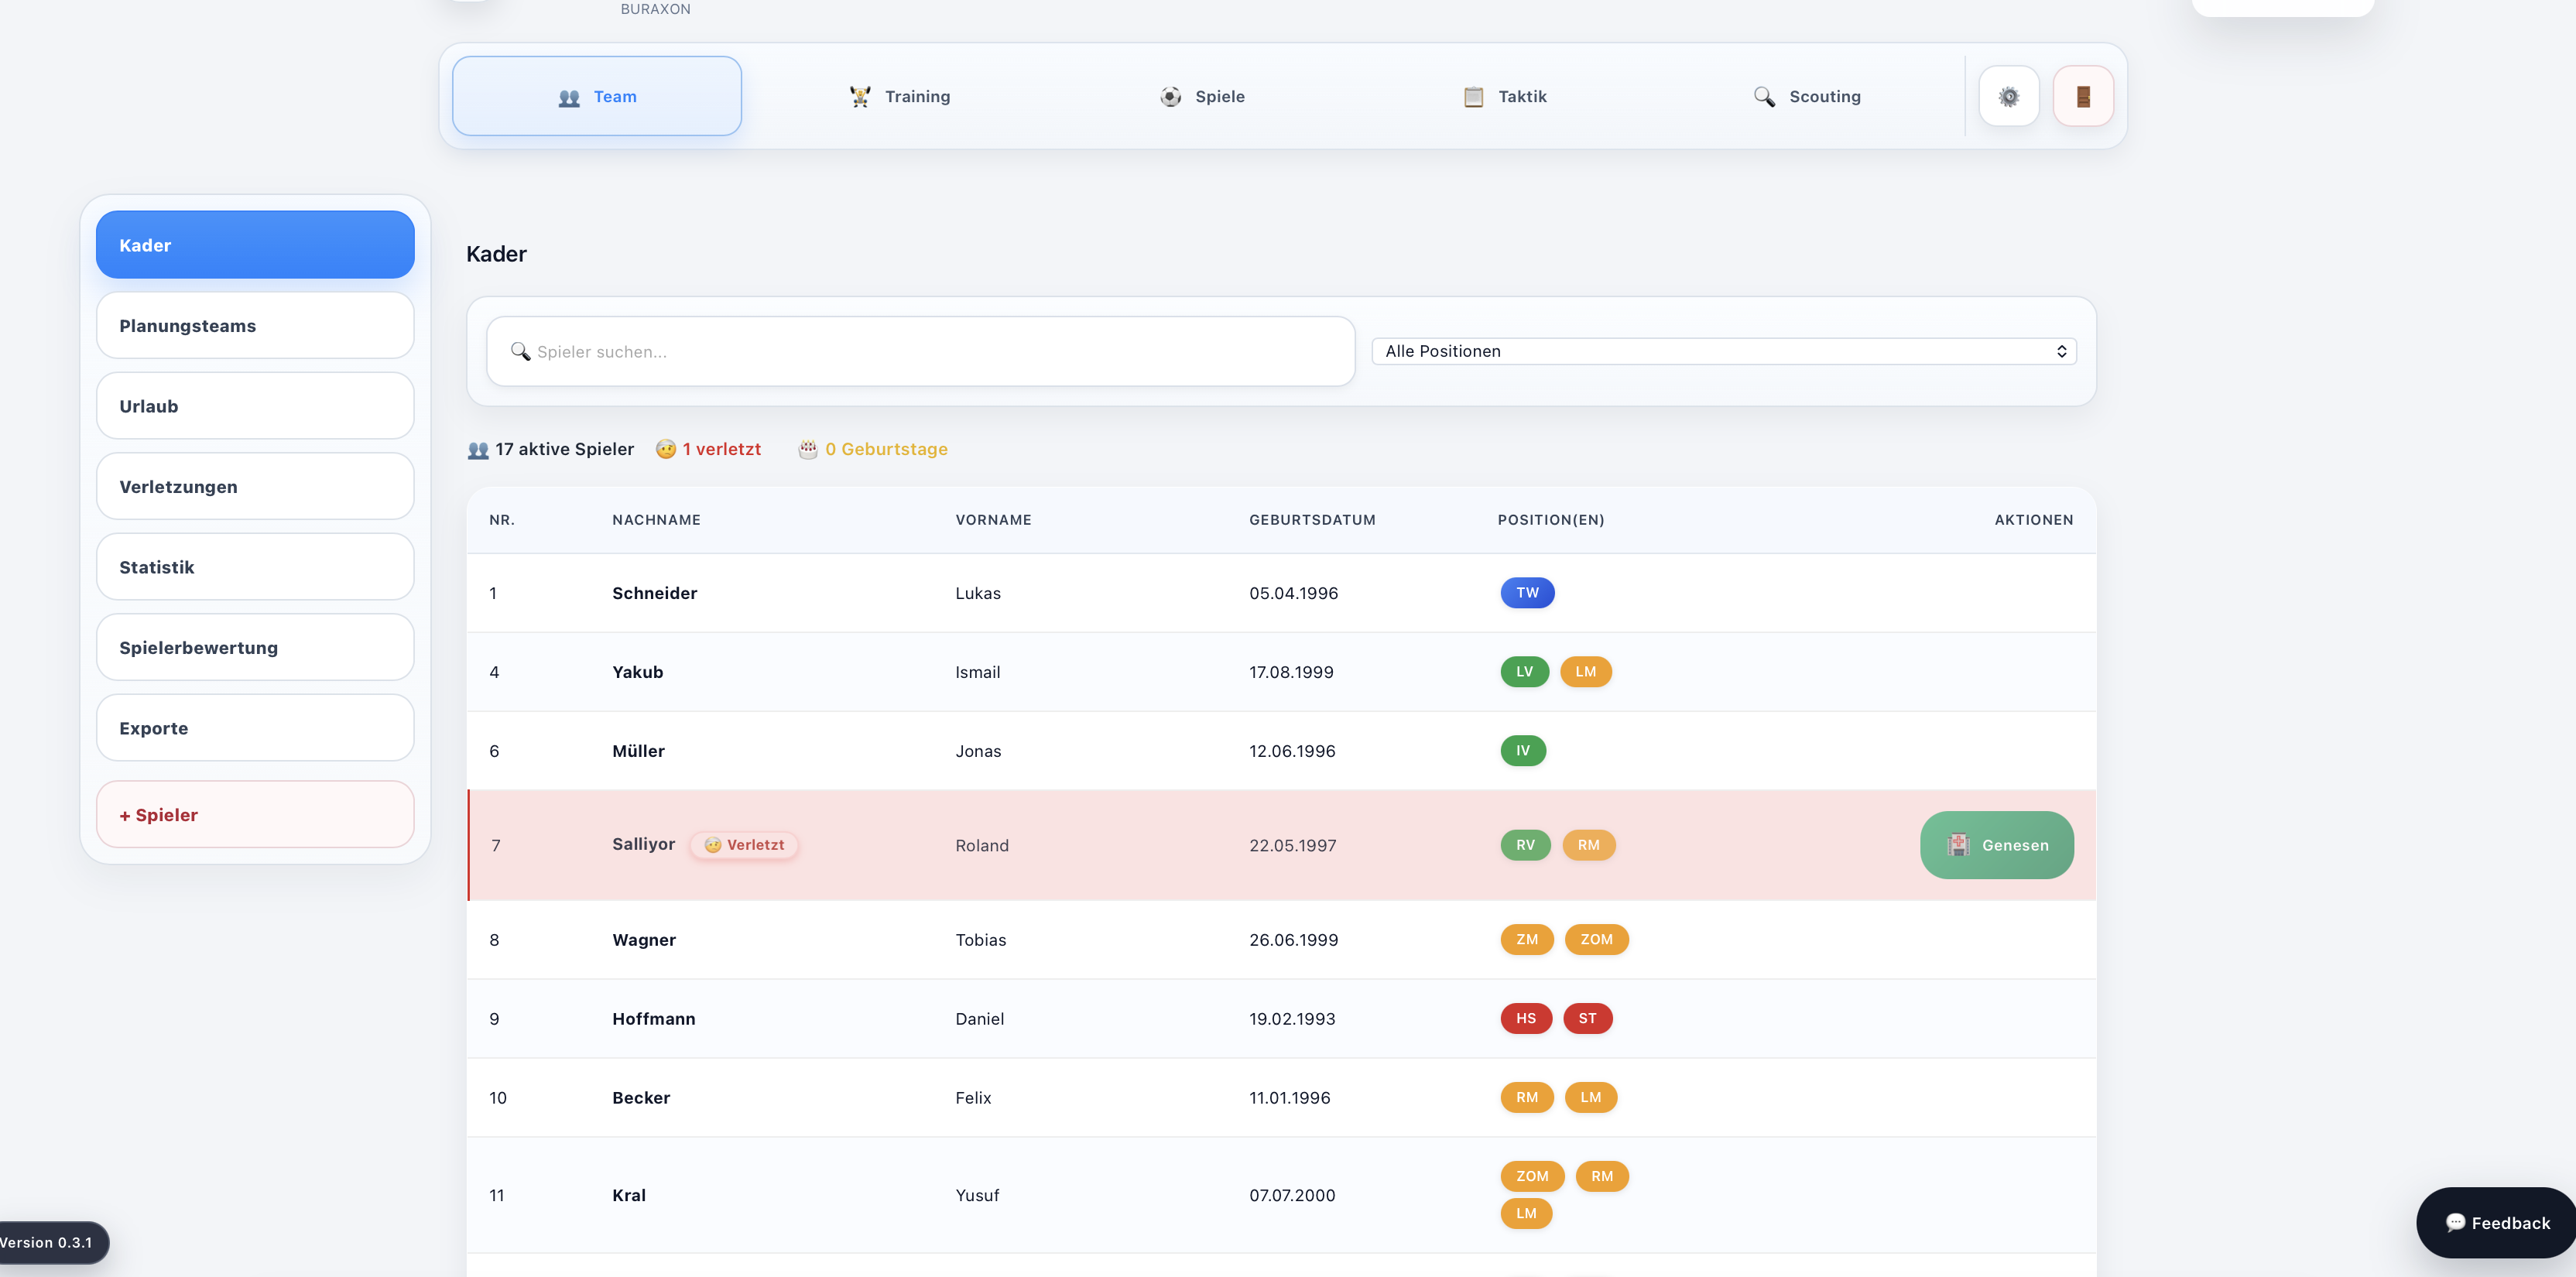The image size is (2576, 1277).
Task: Click the Spieler suchen search field
Action: click(920, 351)
